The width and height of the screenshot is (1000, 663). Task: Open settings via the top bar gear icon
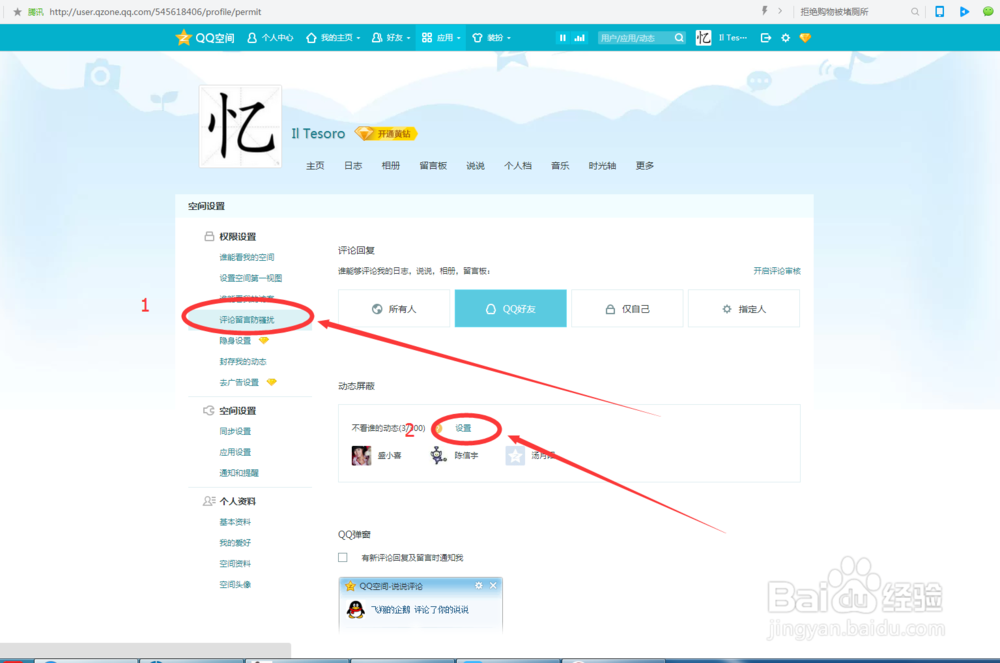[x=786, y=38]
